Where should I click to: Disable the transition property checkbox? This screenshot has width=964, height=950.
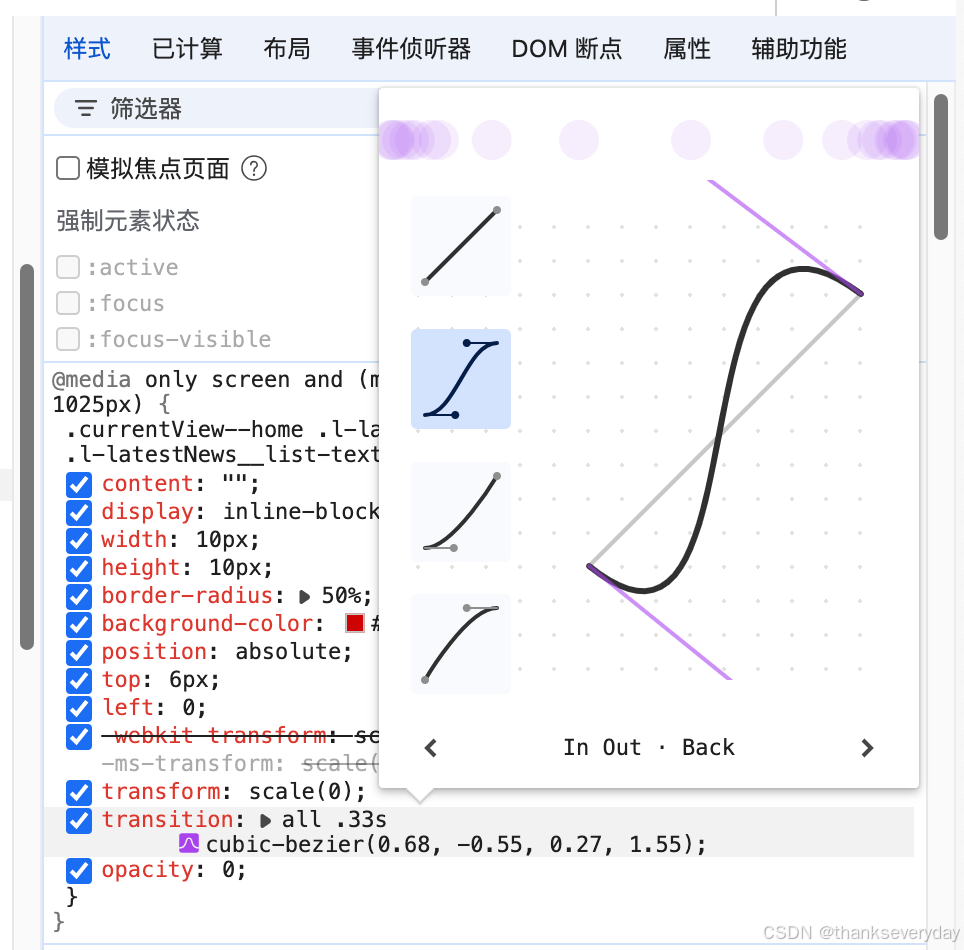click(x=79, y=820)
